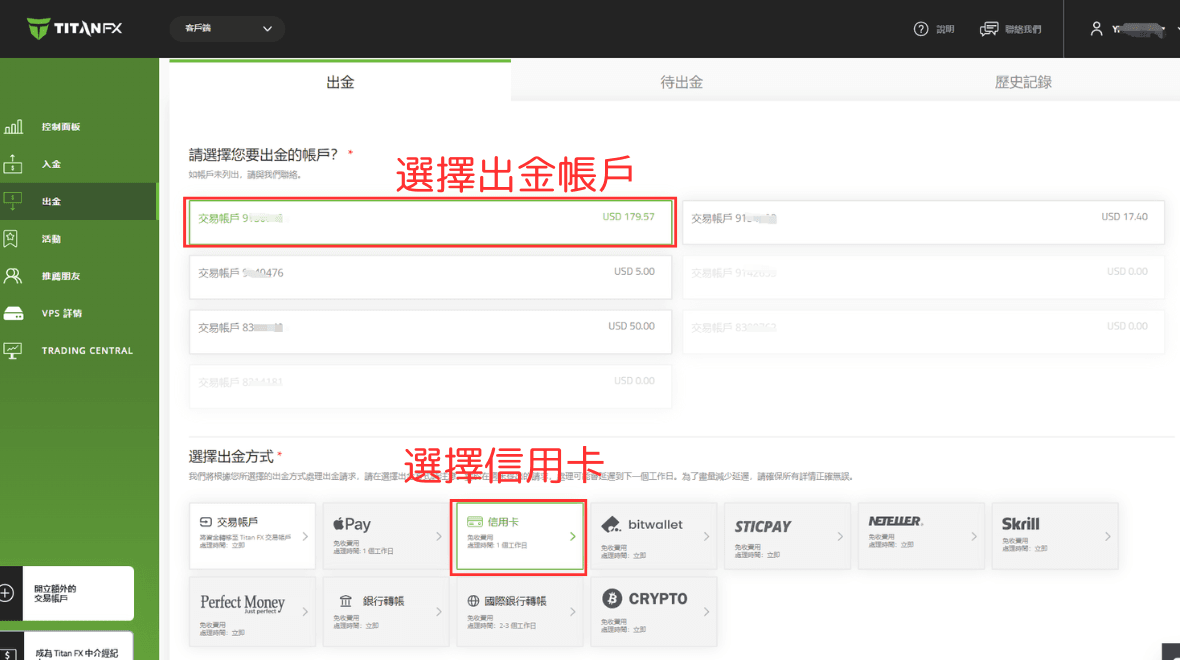
Task: Open 推薦朋友 refer-a-friend icon
Action: [x=13, y=276]
